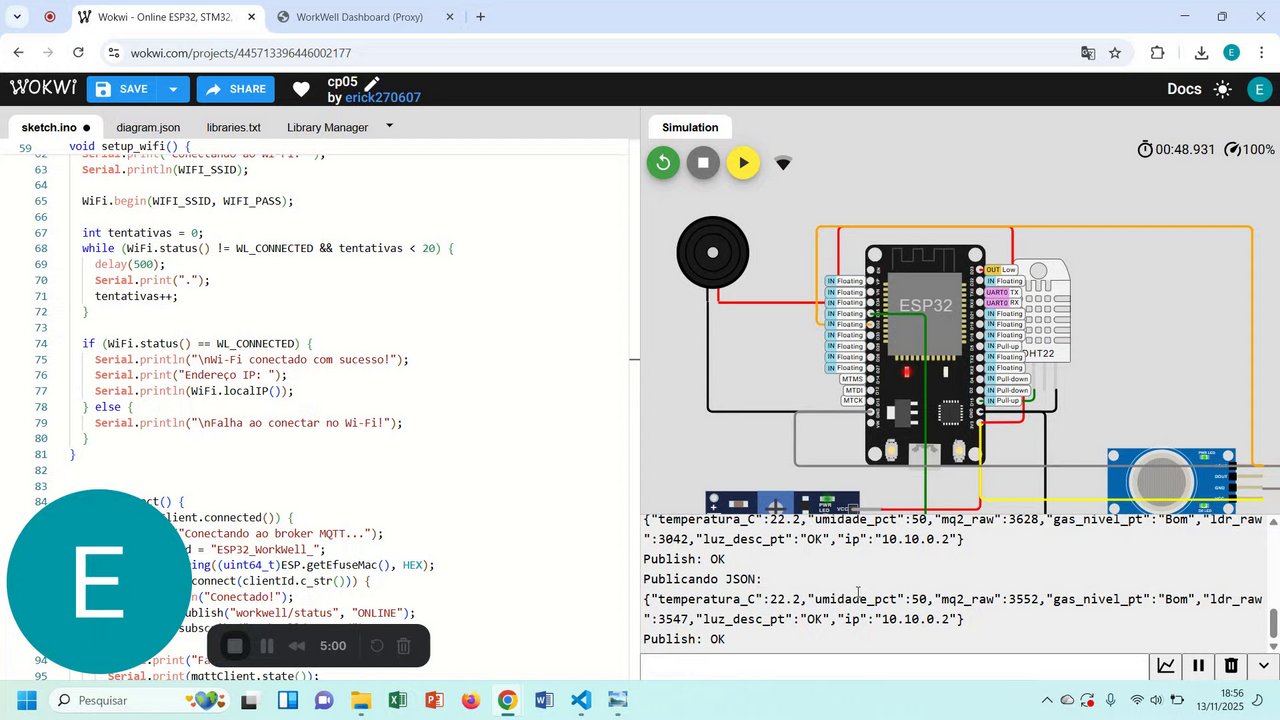Open Visual Studio Code from the taskbar
The image size is (1280, 720).
581,700
